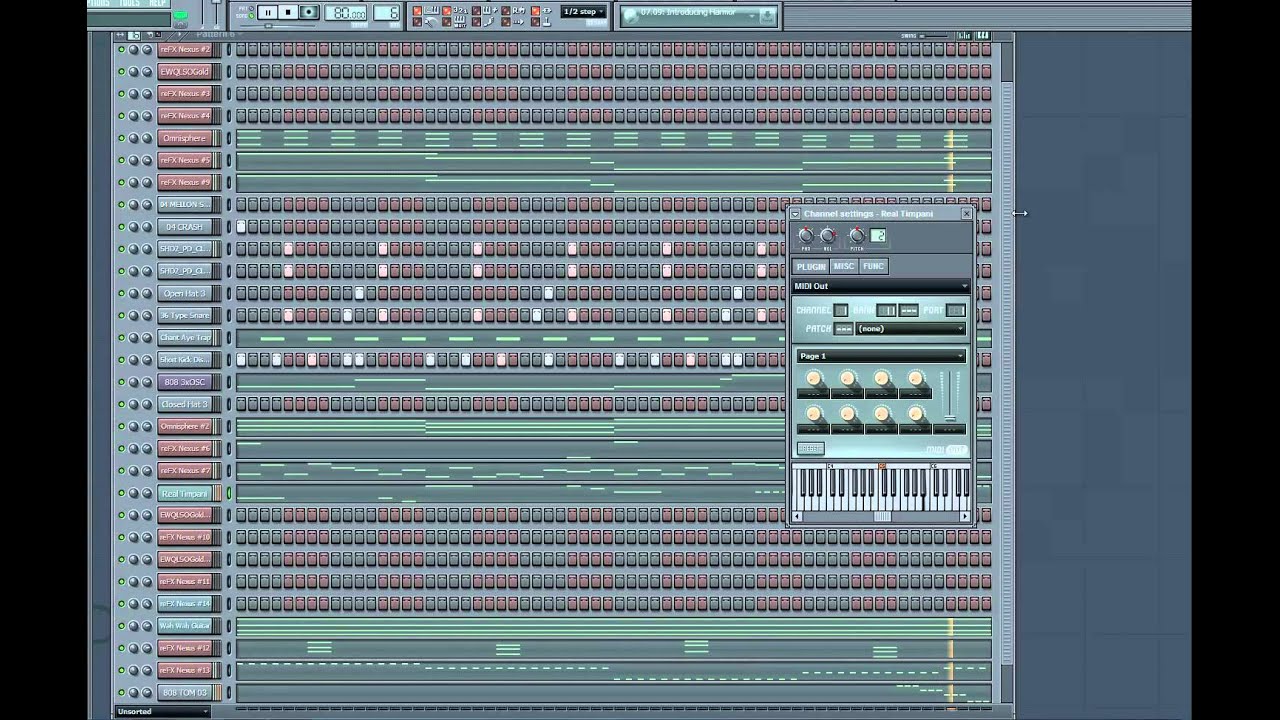Click the volume knob in Channel settings
1280x720 pixels.
(x=828, y=236)
